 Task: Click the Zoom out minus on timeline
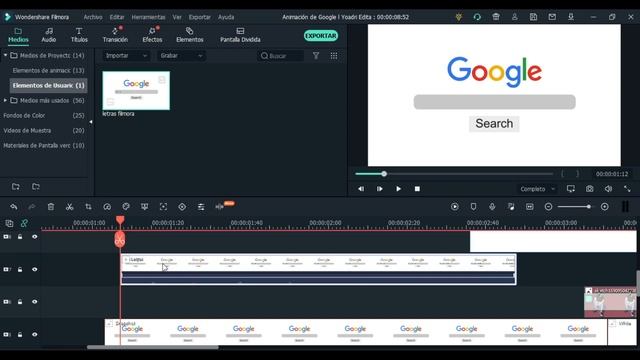(549, 207)
